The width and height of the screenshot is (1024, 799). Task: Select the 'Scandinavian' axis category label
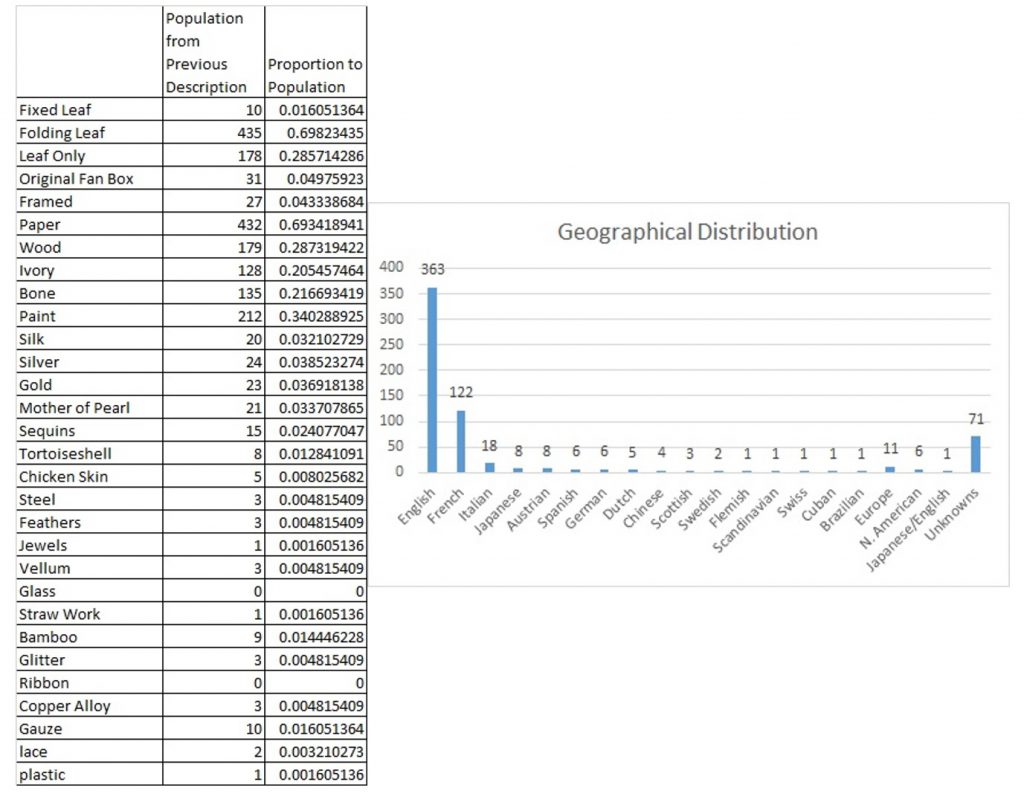pyautogui.click(x=745, y=520)
